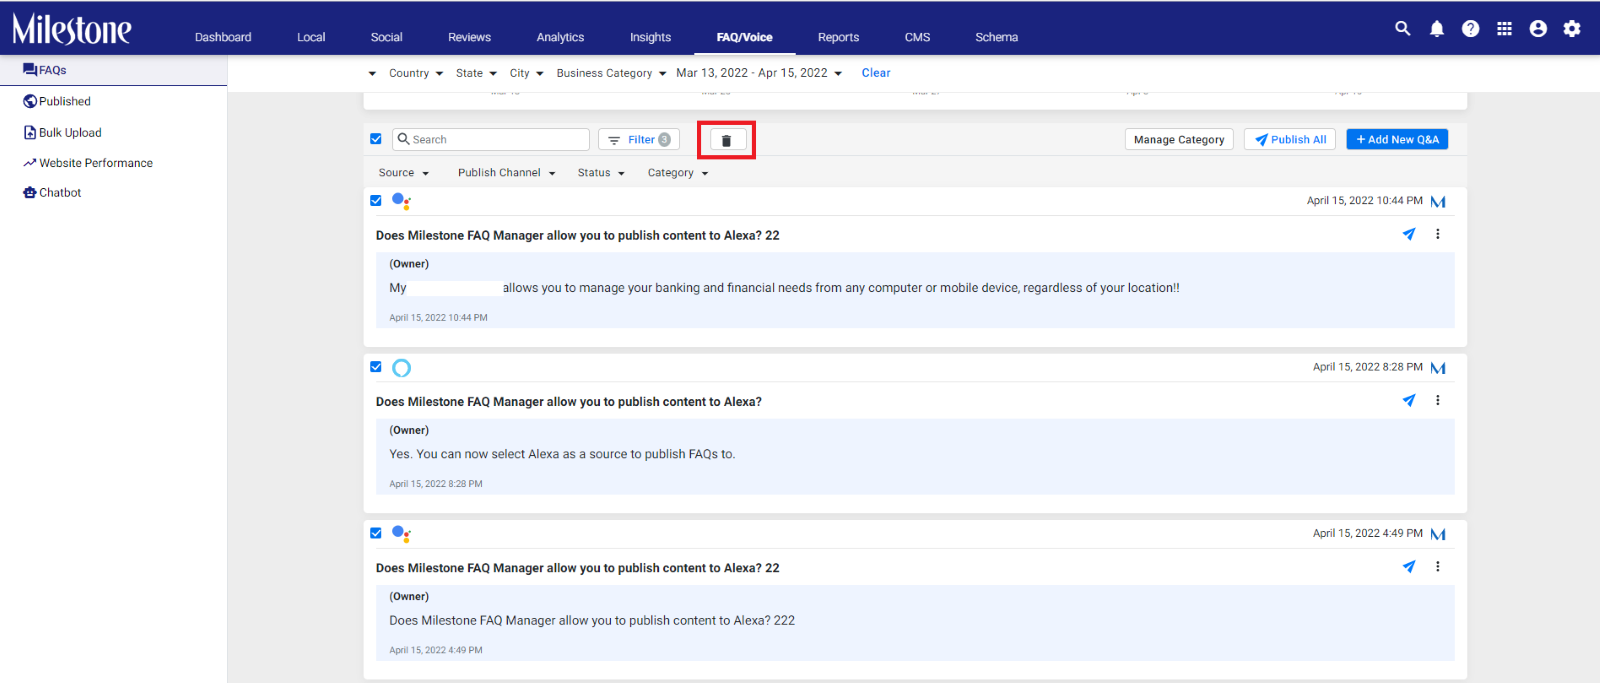Publish the 4:49 PM FAQ with paper plane icon
The height and width of the screenshot is (683, 1600).
1409,566
